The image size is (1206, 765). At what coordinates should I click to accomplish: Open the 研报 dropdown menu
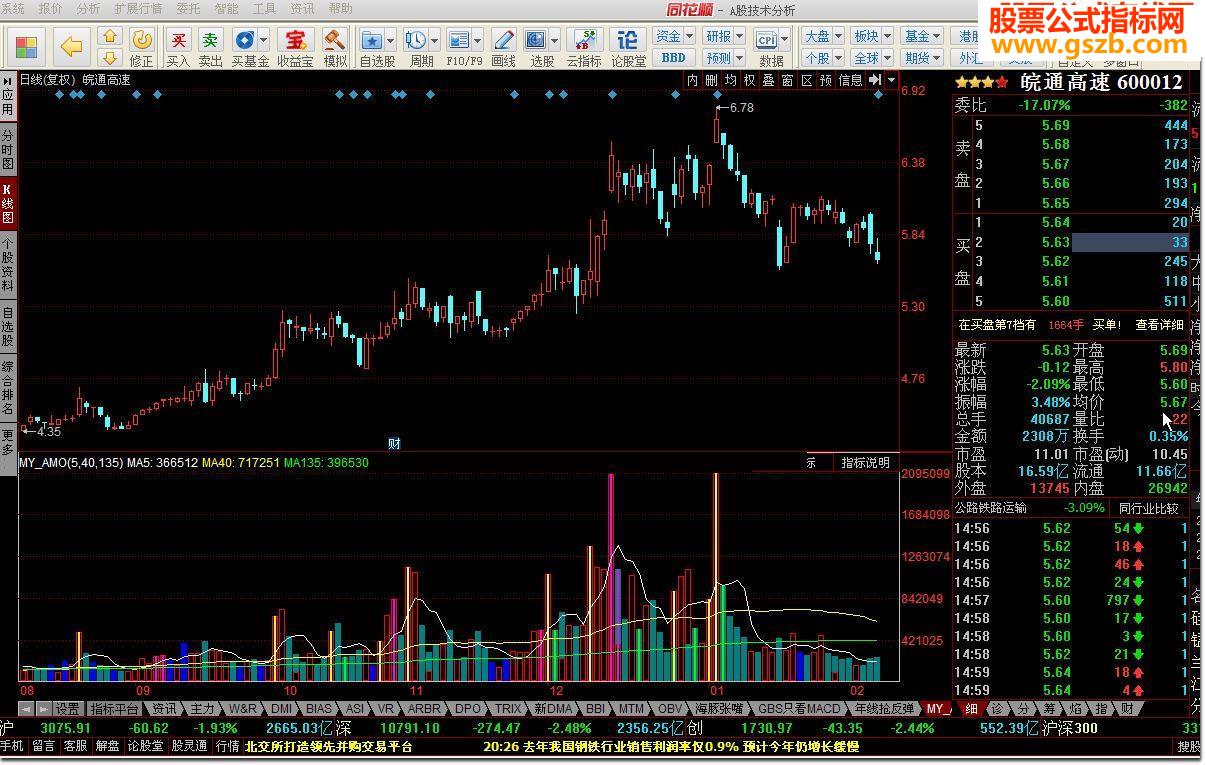click(x=725, y=36)
